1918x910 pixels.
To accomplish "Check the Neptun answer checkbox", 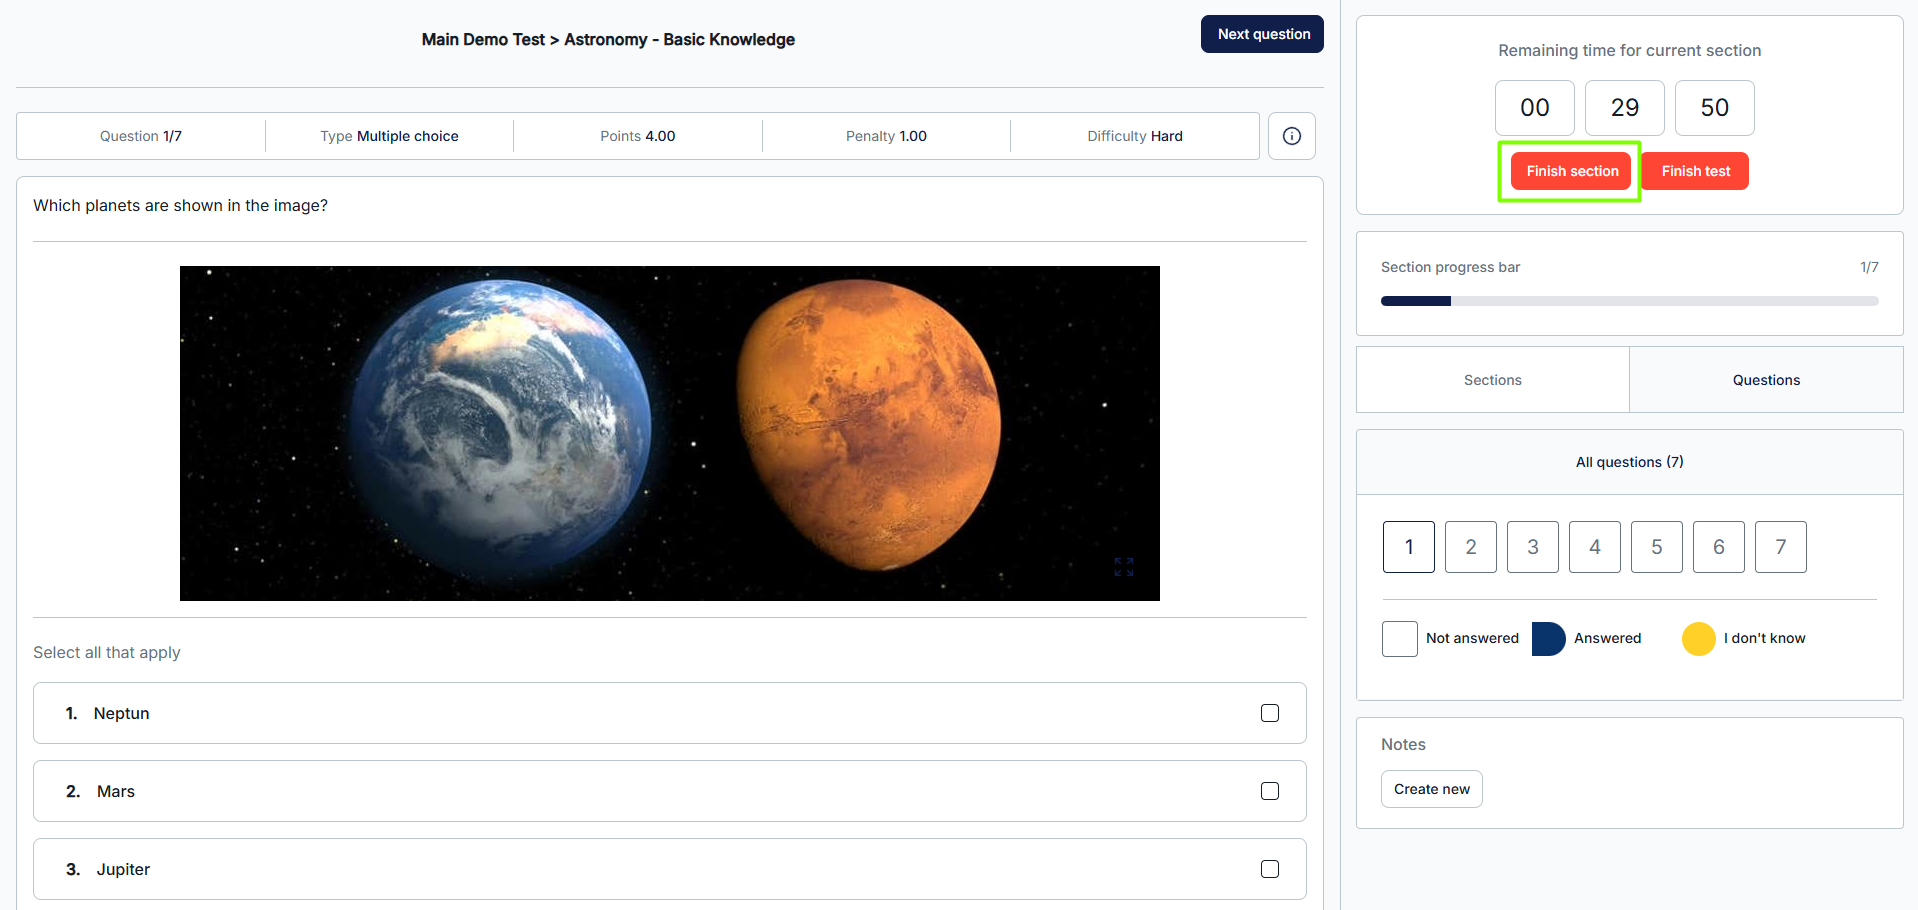I will coord(1269,713).
